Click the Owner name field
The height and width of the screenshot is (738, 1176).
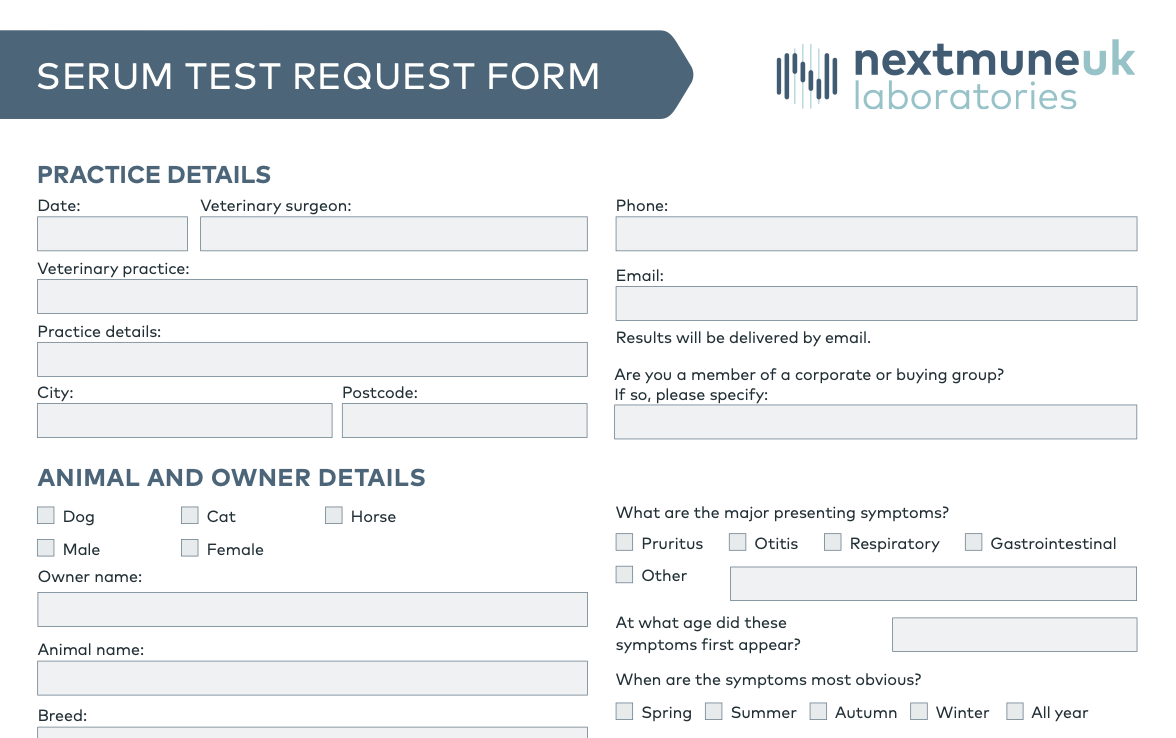pos(312,610)
